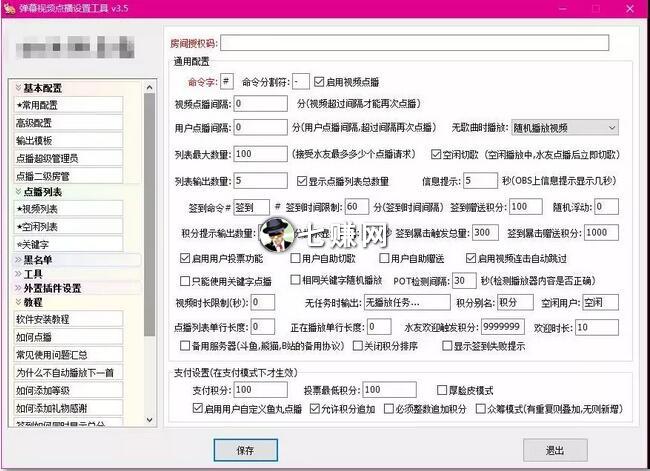Click the 签到时间限制 field

coord(357,206)
